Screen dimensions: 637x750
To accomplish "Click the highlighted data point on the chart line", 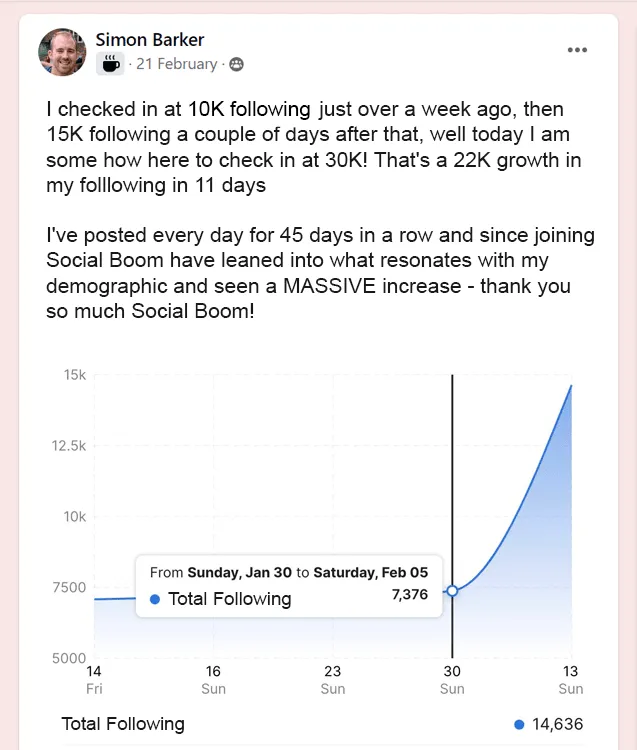I will pyautogui.click(x=452, y=591).
